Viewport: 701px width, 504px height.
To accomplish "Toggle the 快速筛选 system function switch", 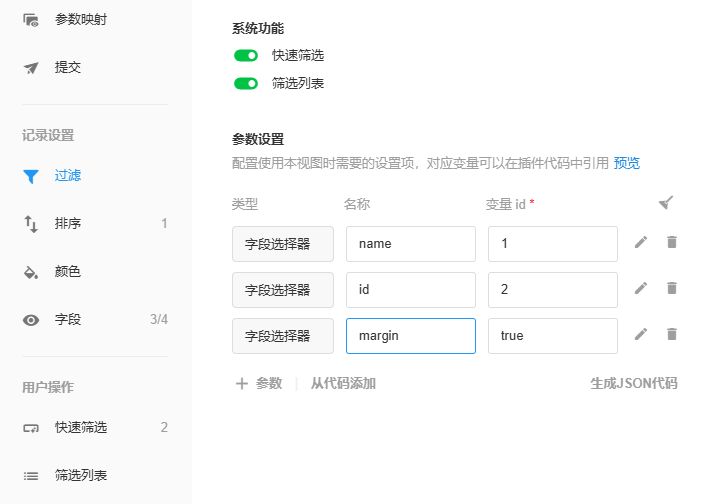I will [x=246, y=55].
